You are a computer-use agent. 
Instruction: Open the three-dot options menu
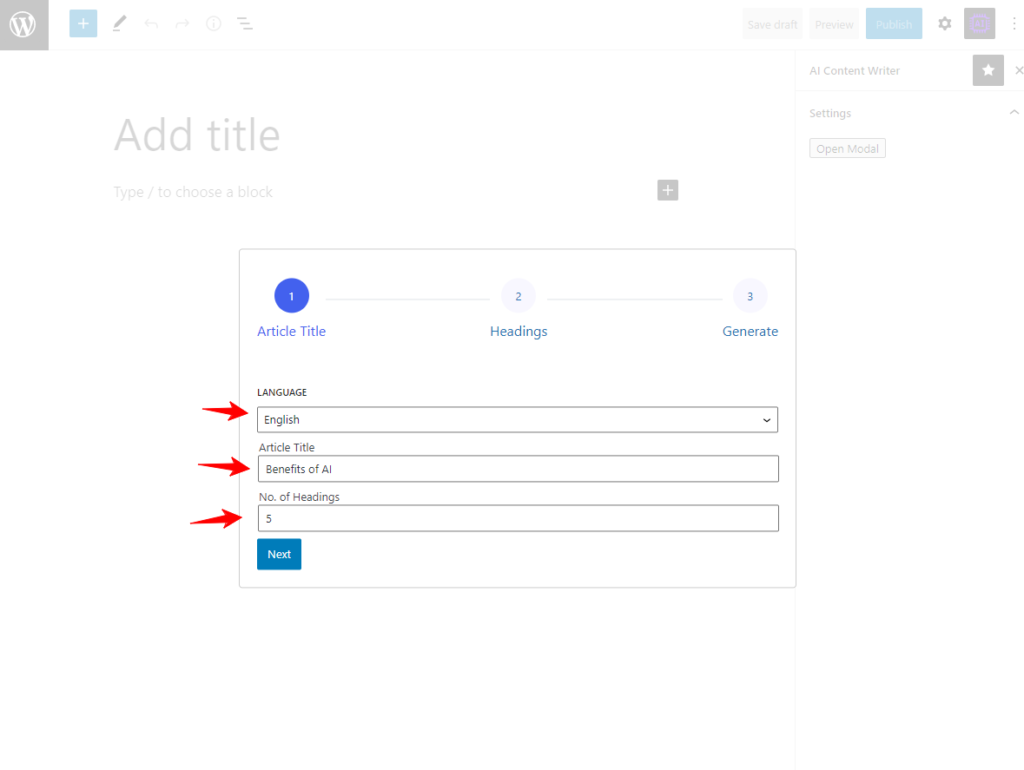pos(1013,24)
